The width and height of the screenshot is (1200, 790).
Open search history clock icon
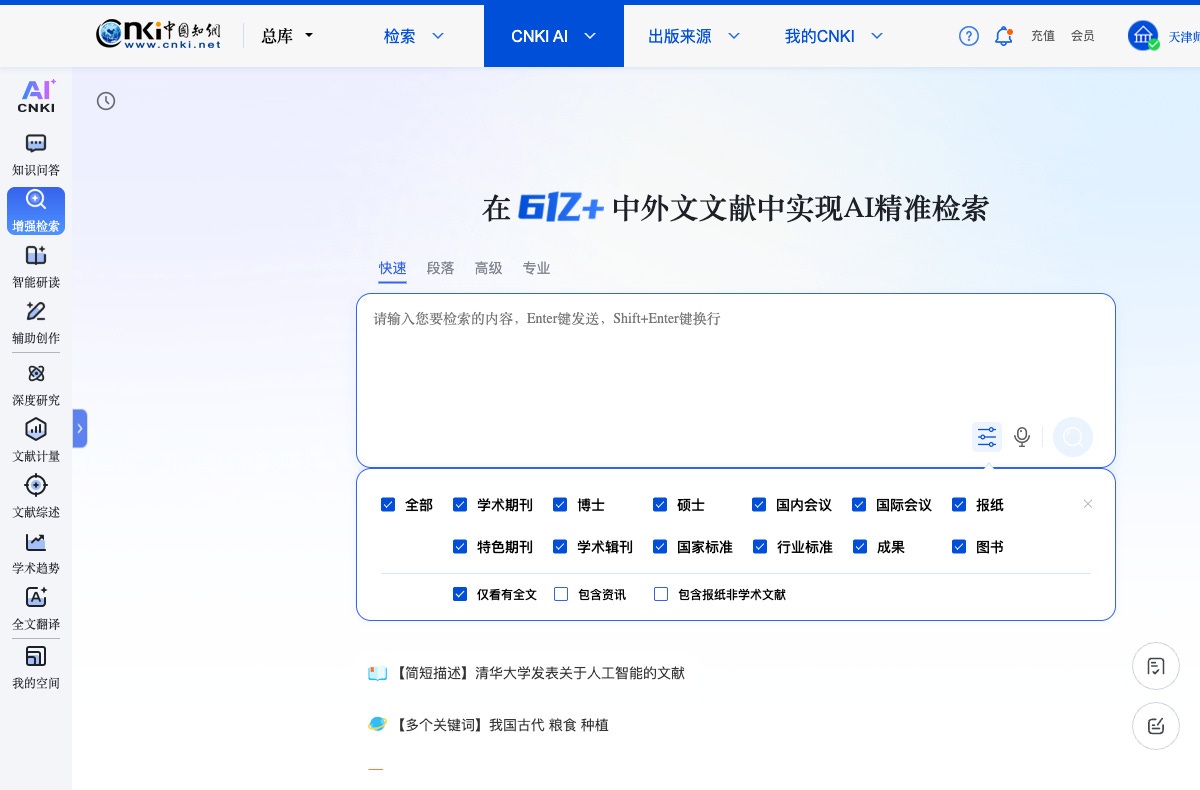pyautogui.click(x=106, y=101)
